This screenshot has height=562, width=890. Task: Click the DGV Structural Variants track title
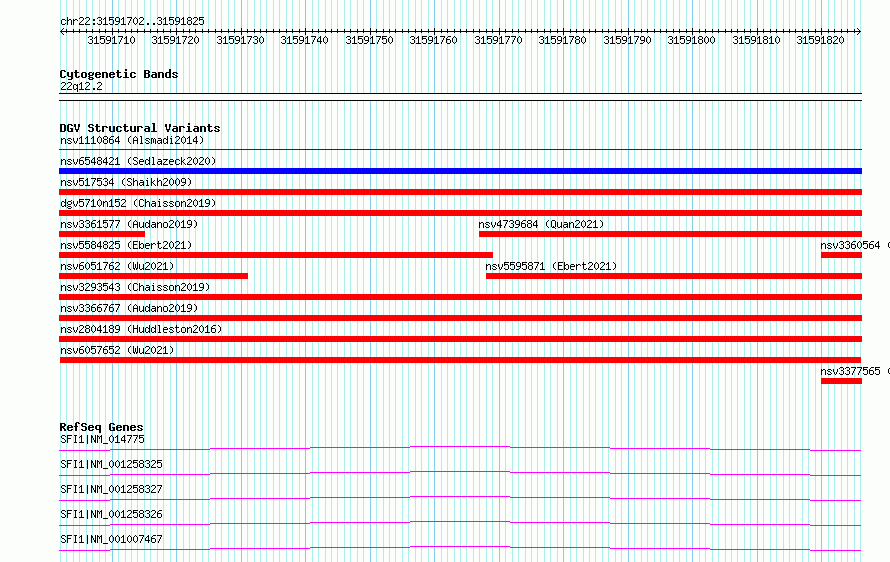tap(140, 128)
